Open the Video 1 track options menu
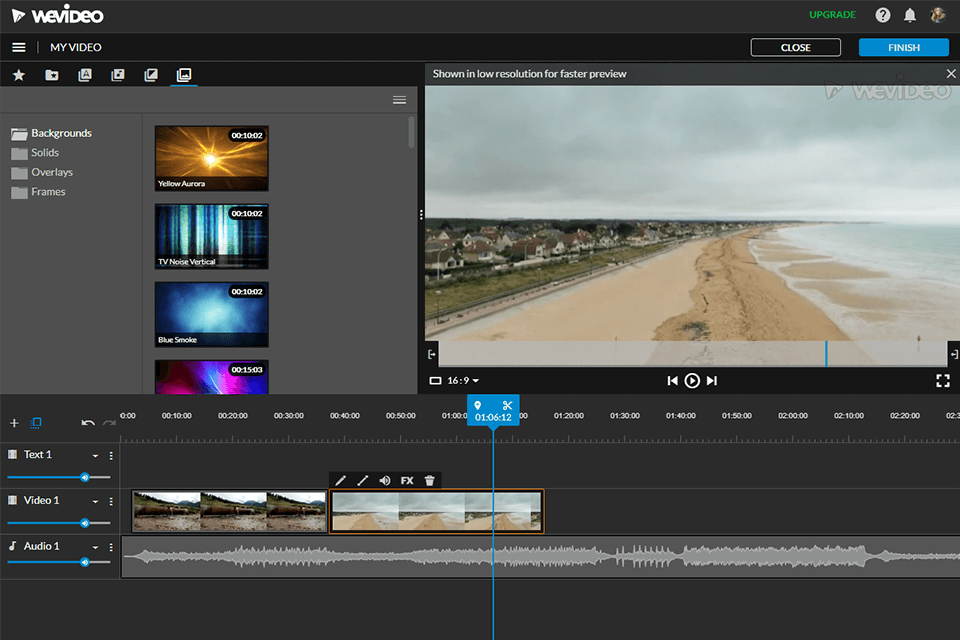Image resolution: width=960 pixels, height=640 pixels. 111,502
